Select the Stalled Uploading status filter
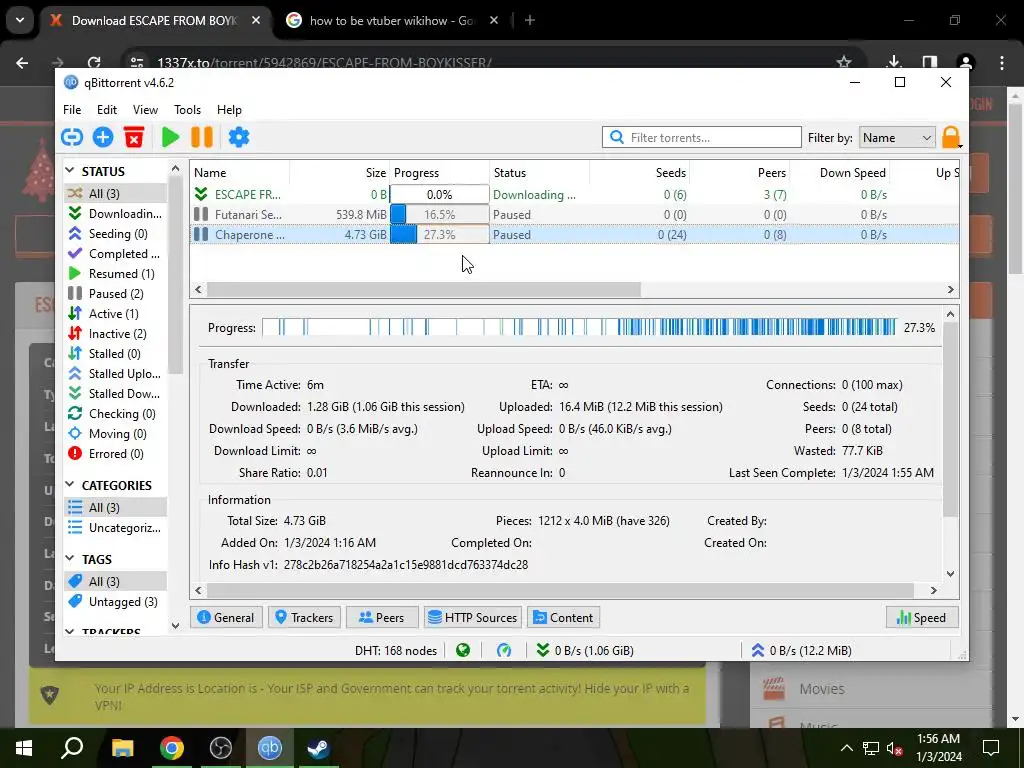 coord(116,374)
